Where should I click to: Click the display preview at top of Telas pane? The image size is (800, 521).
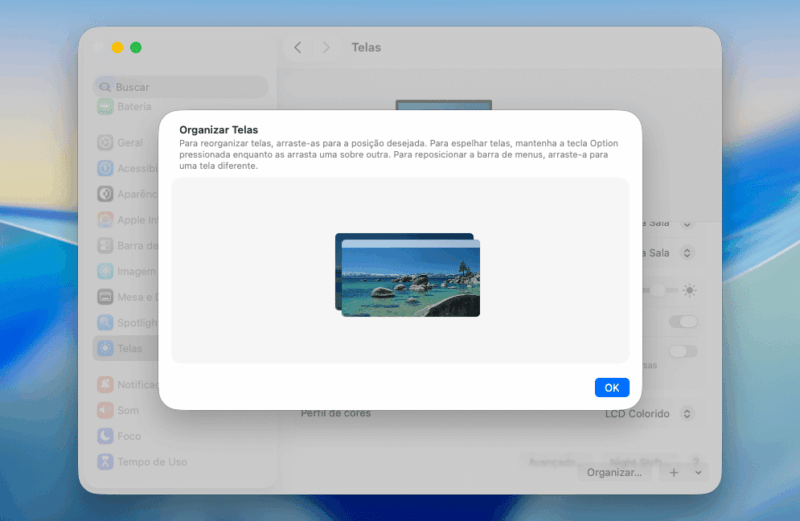pos(444,105)
